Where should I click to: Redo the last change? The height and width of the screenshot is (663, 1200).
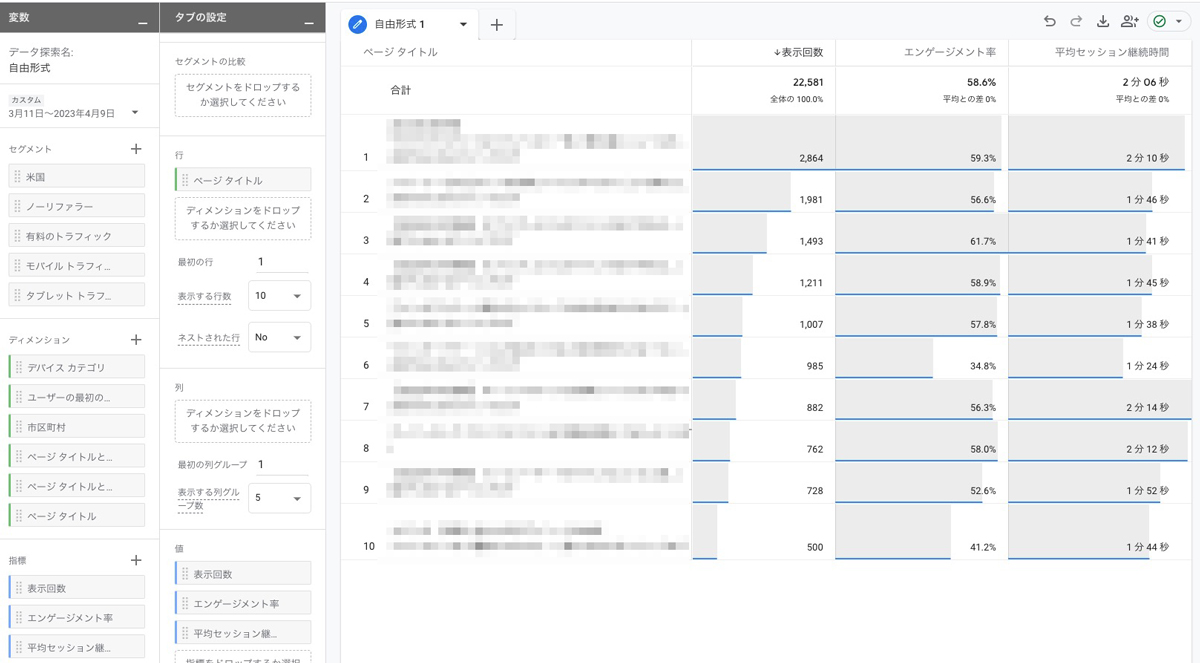(1076, 21)
